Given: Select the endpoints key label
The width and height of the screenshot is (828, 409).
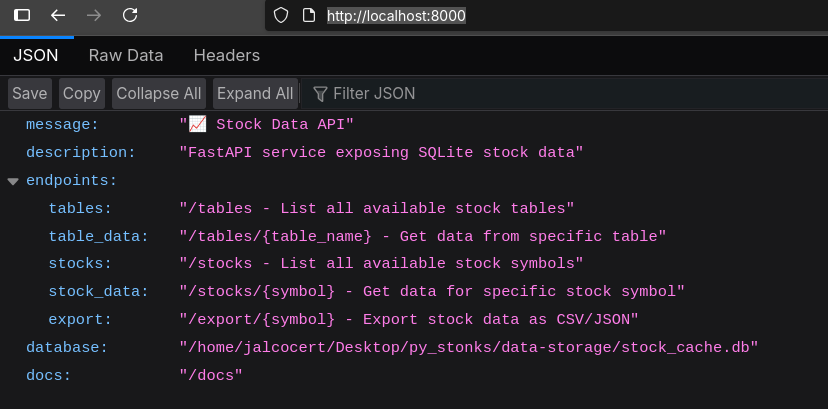Looking at the screenshot, I should [71, 181].
